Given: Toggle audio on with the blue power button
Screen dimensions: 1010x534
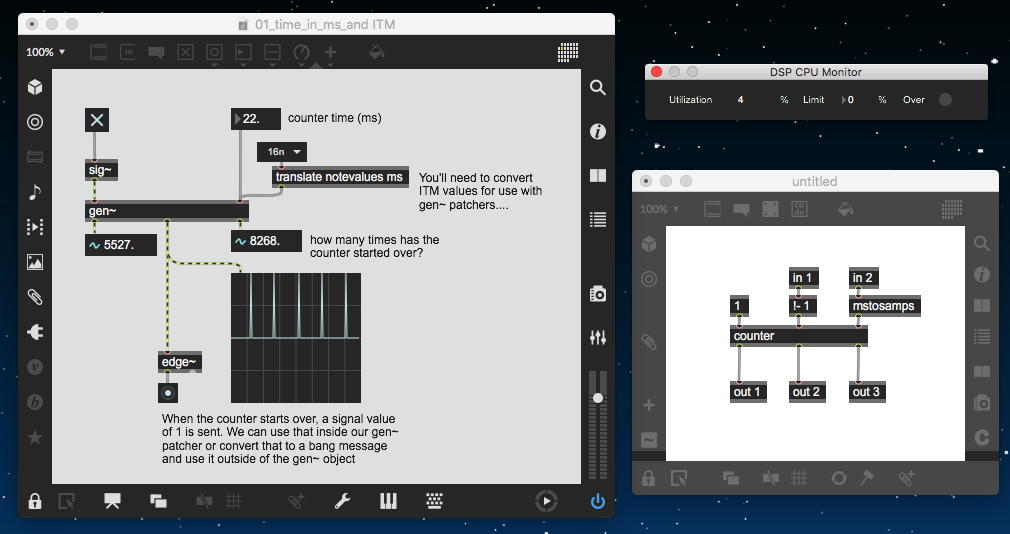Looking at the screenshot, I should coord(598,501).
